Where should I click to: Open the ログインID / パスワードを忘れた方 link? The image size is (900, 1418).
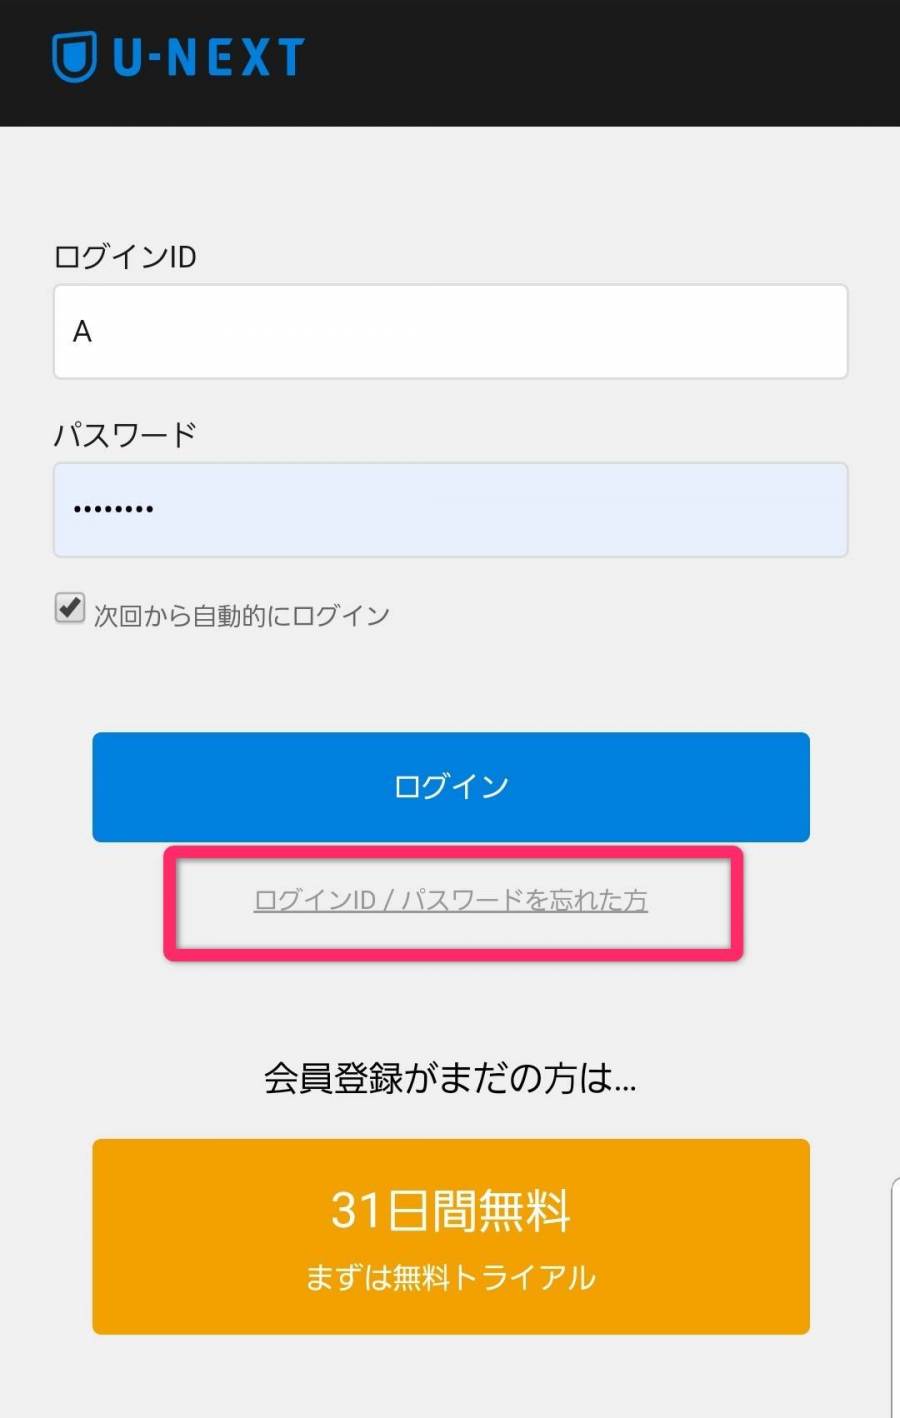tap(451, 900)
